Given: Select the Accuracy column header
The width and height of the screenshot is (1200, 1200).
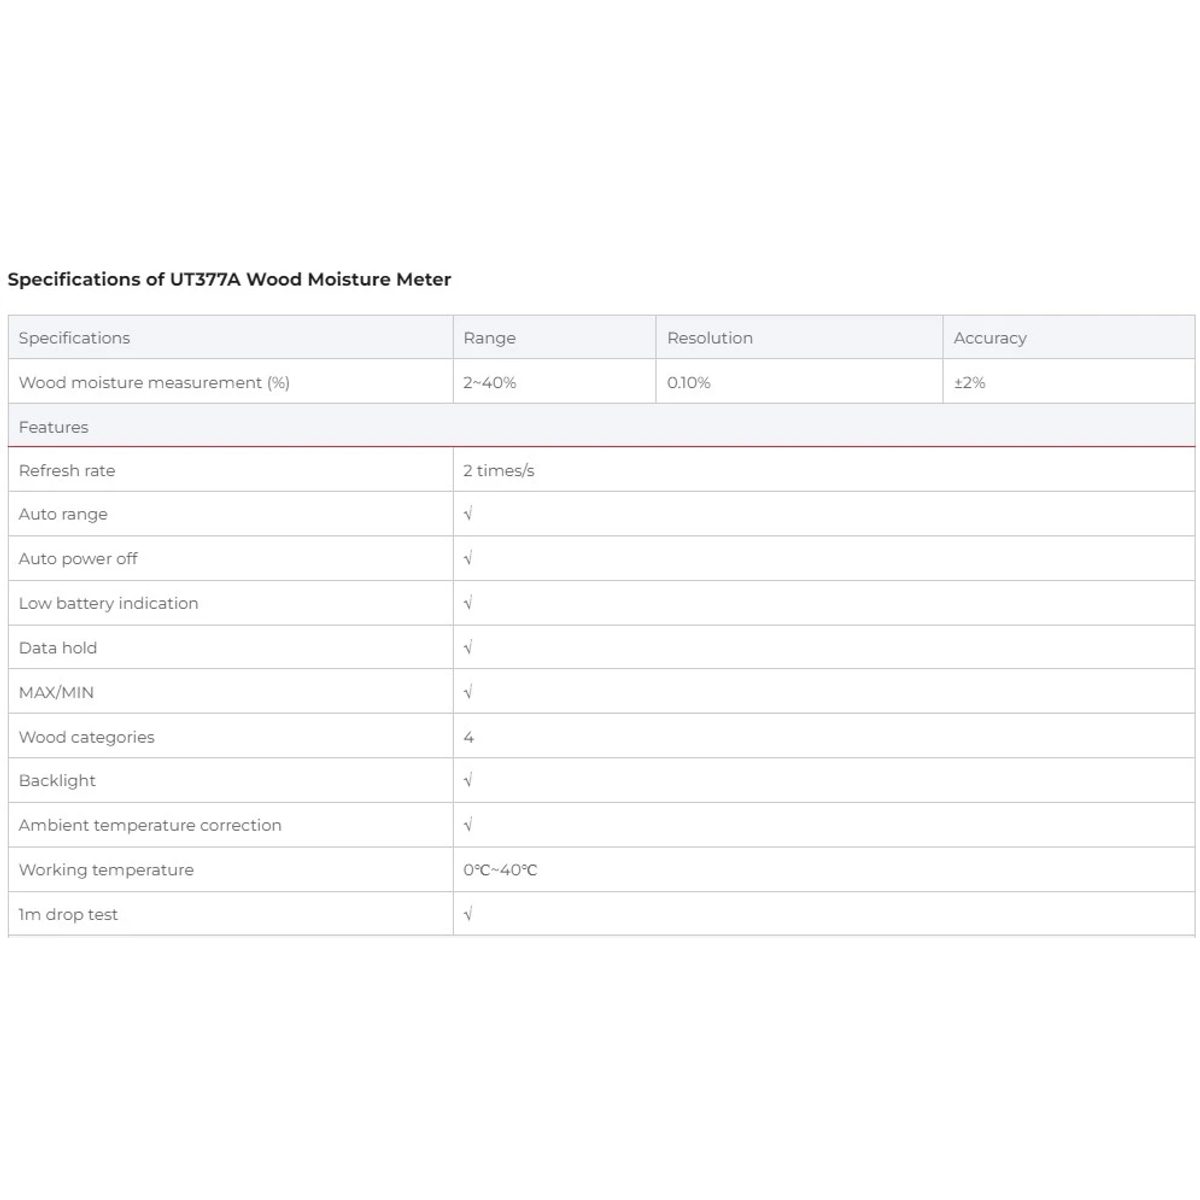Looking at the screenshot, I should 990,338.
